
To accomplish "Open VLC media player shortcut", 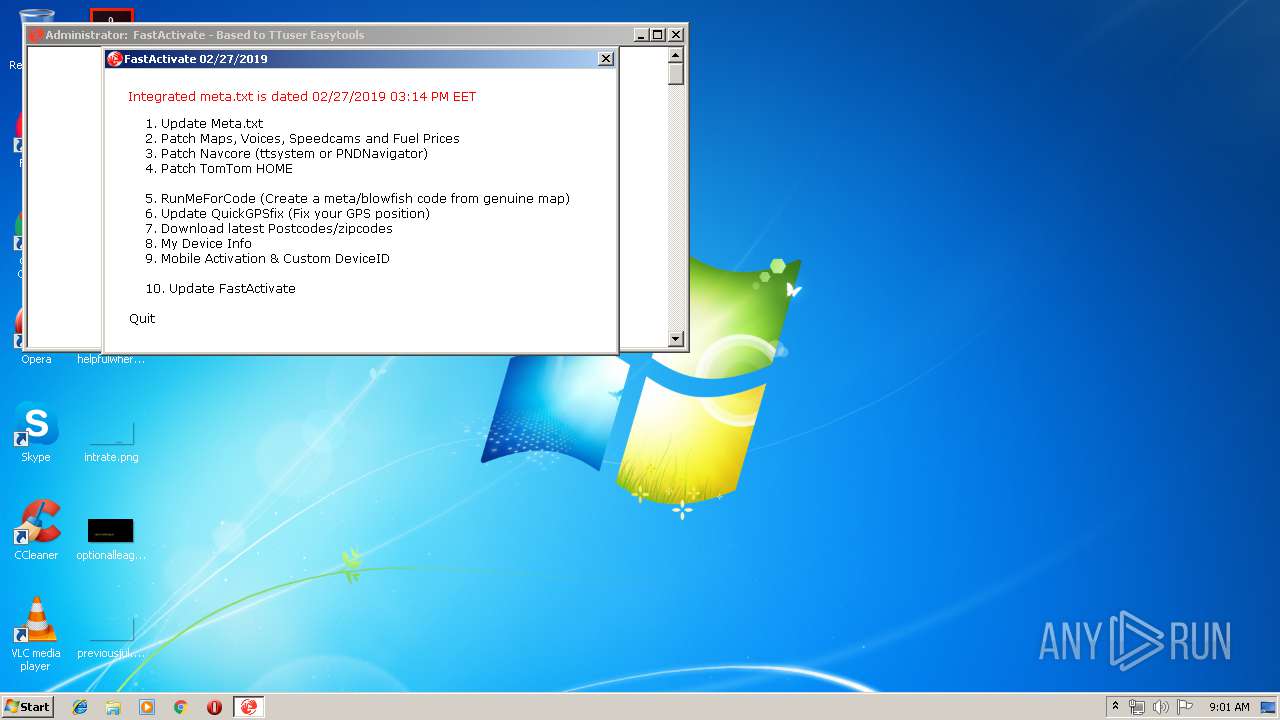I will 36,634.
